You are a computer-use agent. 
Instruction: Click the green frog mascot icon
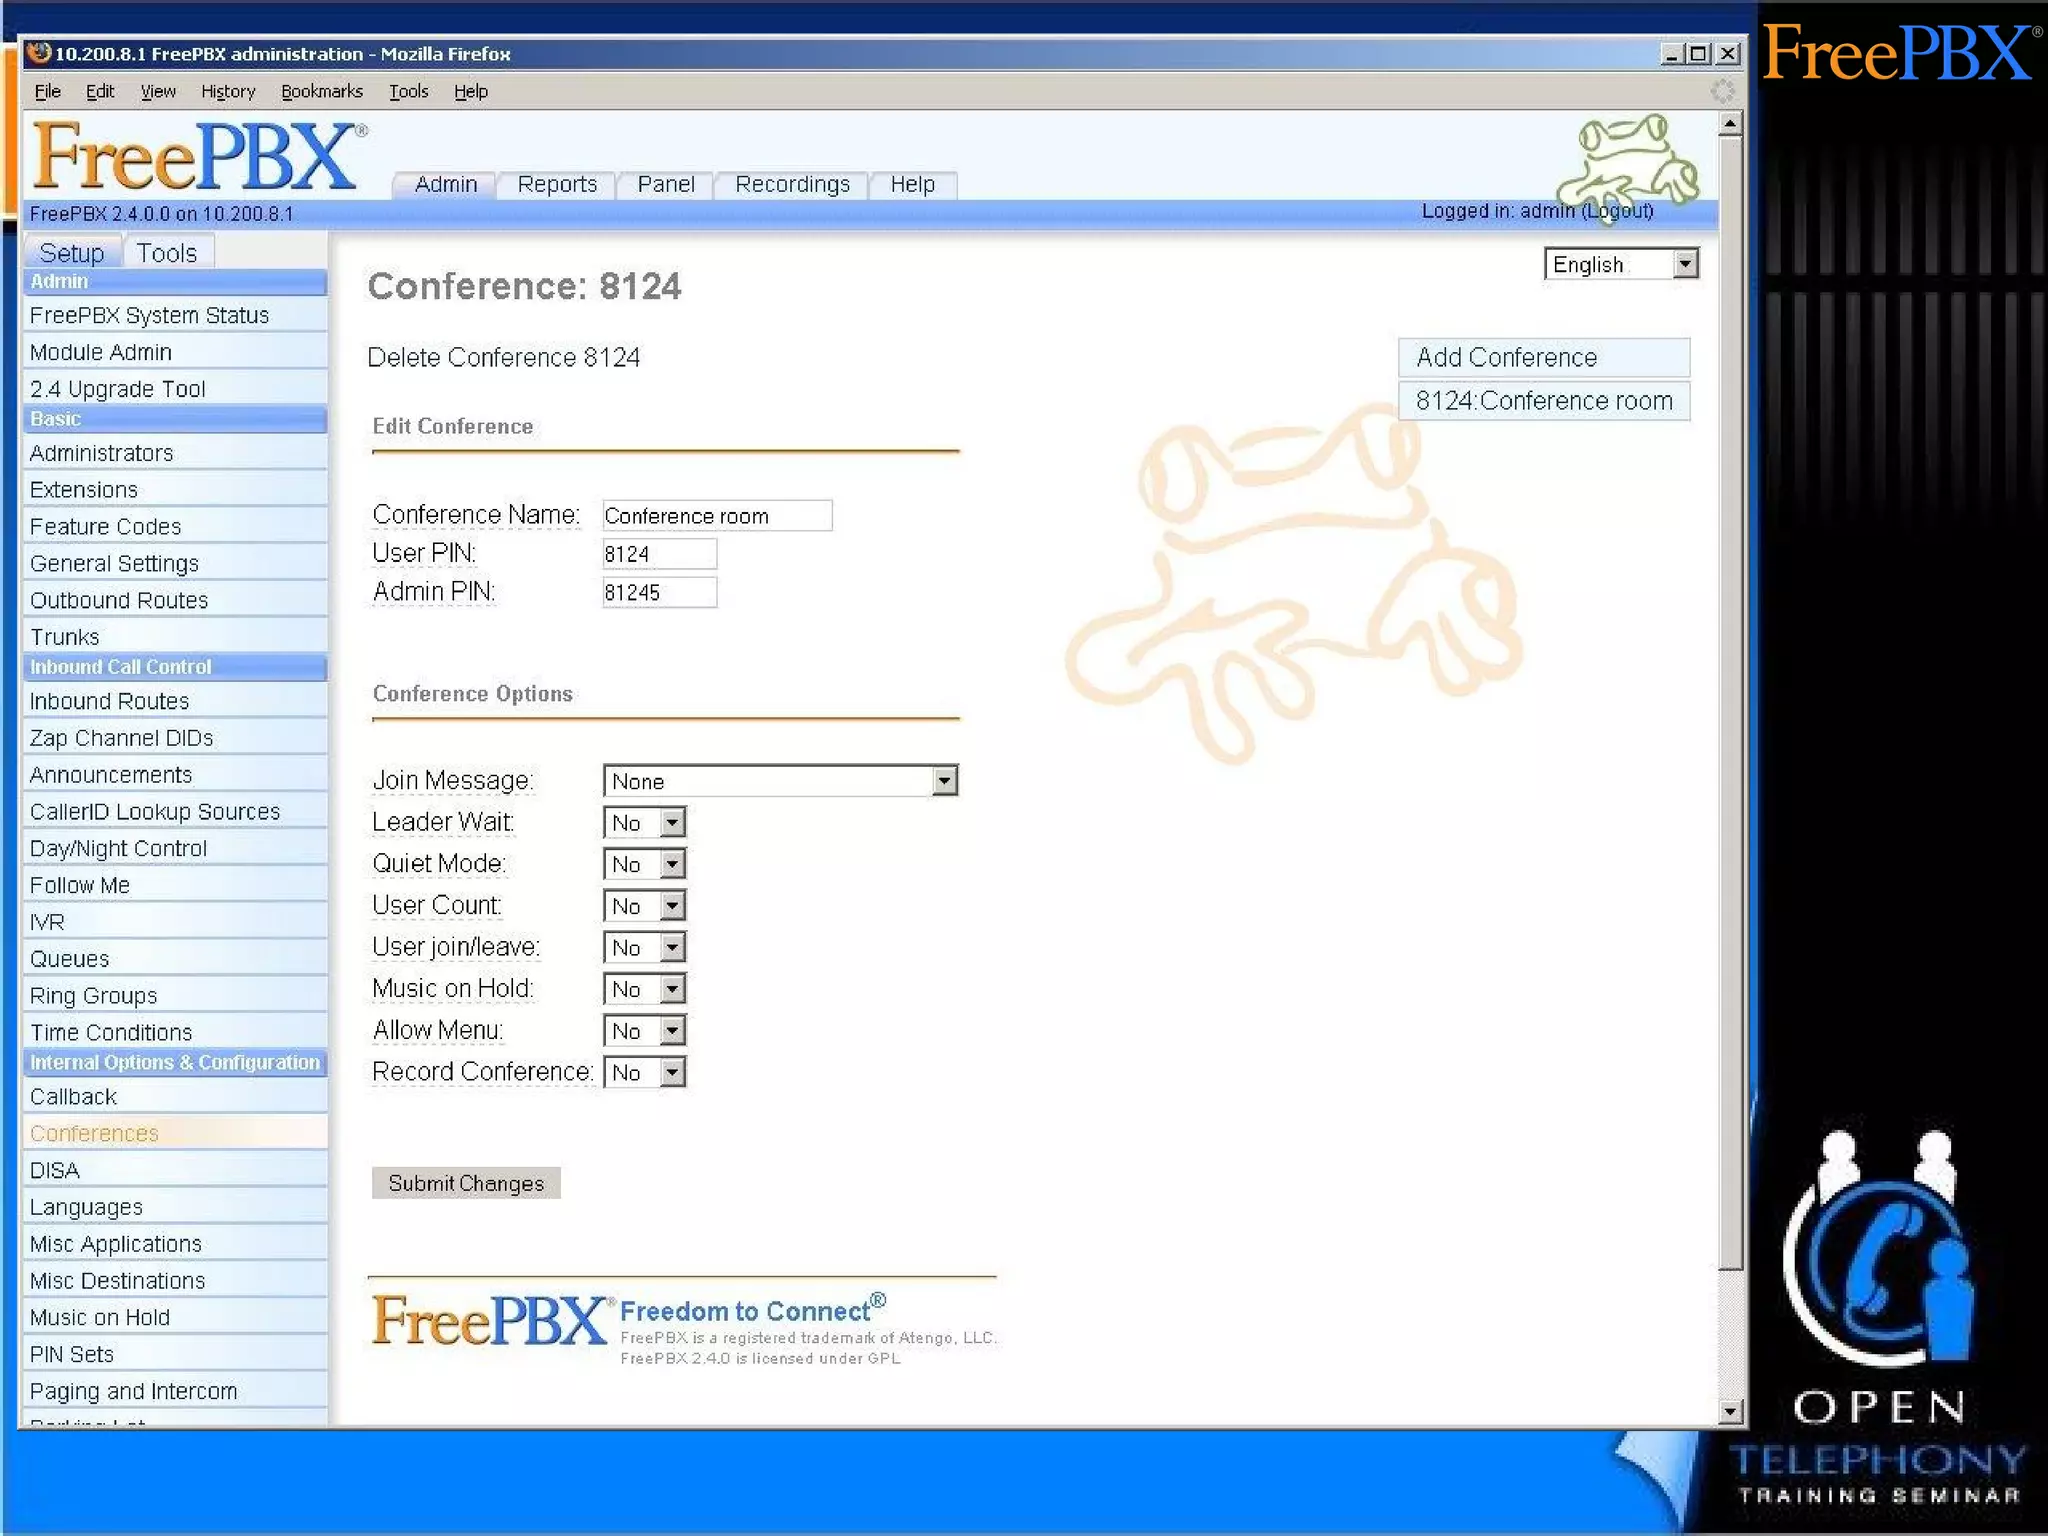tap(1627, 160)
